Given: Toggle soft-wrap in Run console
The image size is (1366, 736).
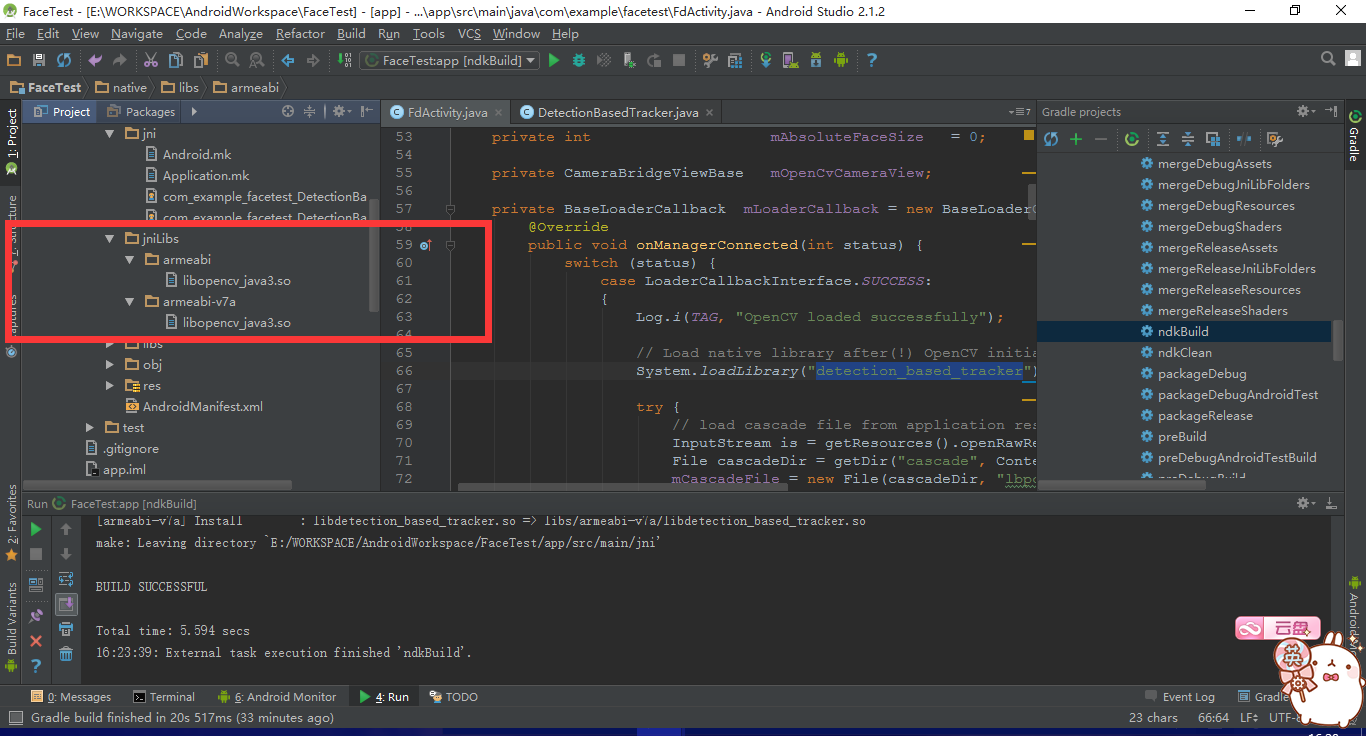Looking at the screenshot, I should 66,579.
